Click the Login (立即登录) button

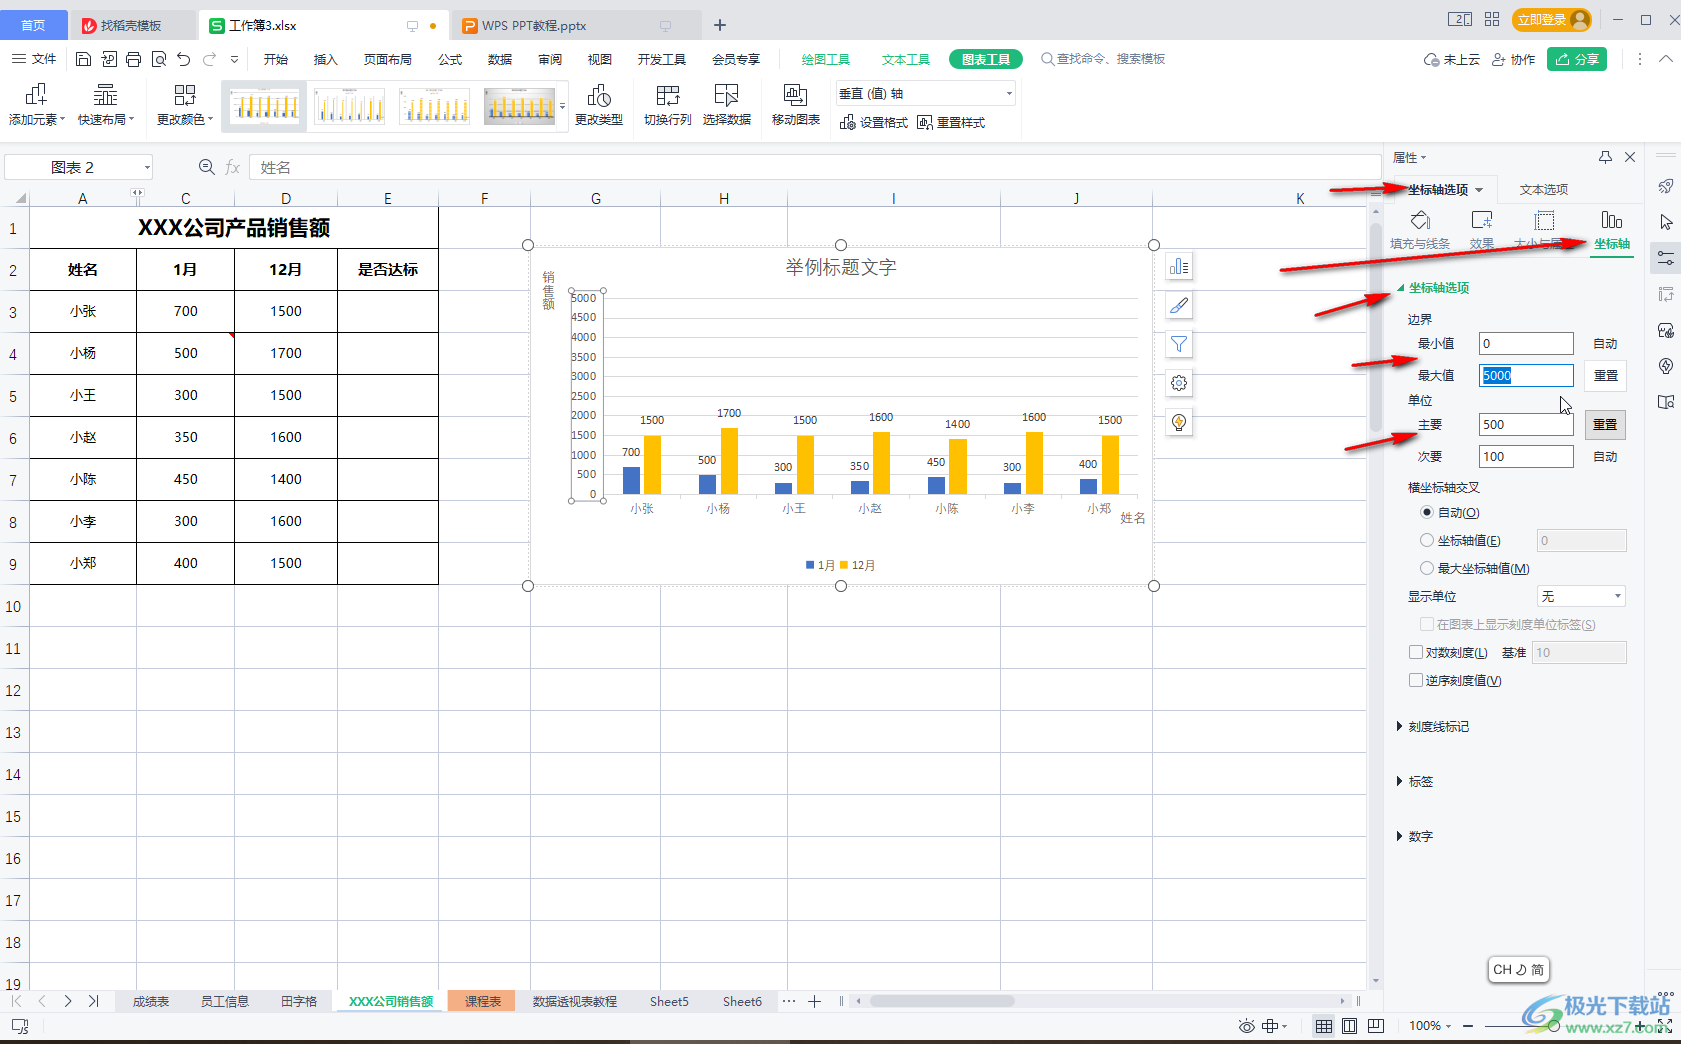(x=1551, y=19)
